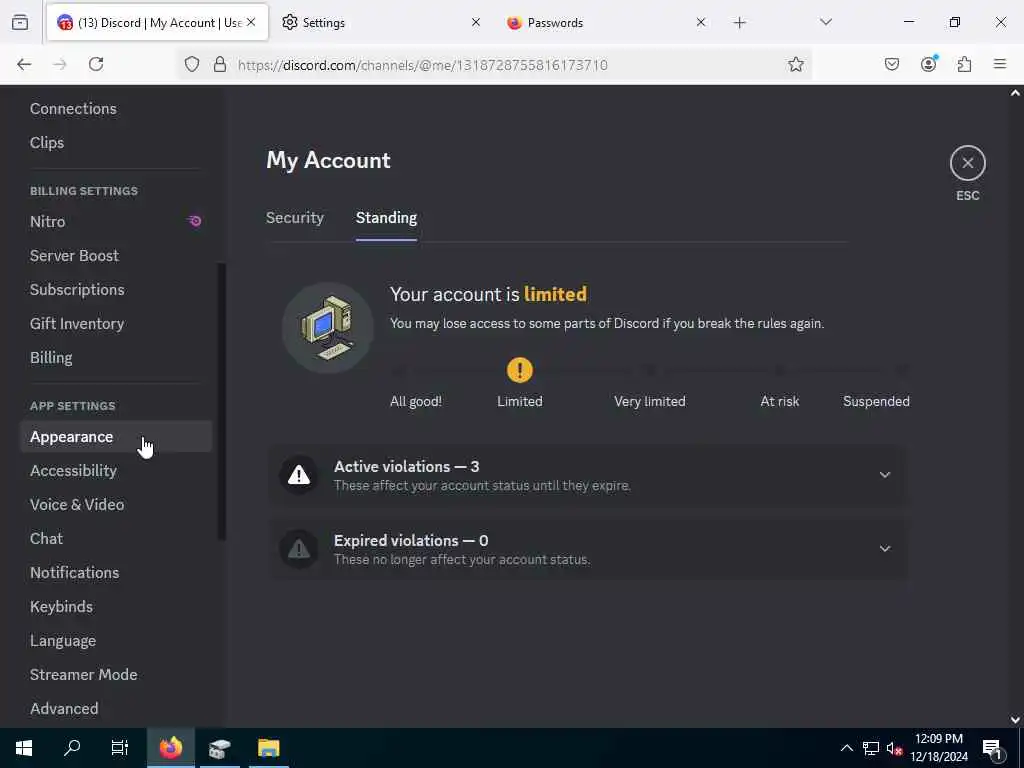Click the network tray icon
This screenshot has width=1024, height=768.
coord(871,748)
